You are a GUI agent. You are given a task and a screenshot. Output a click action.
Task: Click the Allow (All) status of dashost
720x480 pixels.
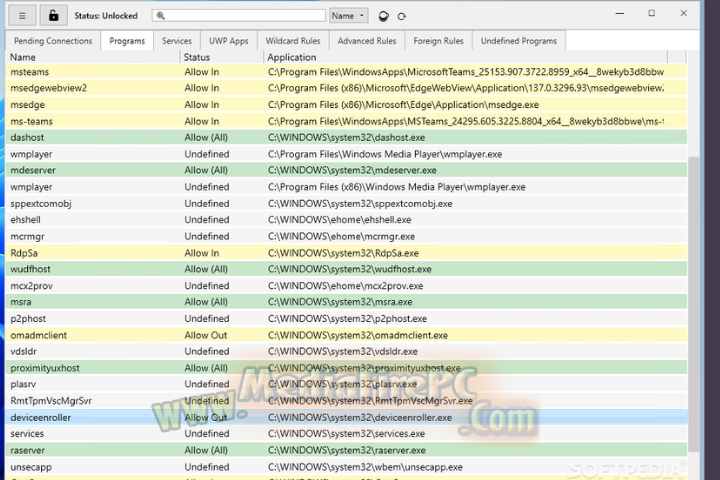(206, 137)
